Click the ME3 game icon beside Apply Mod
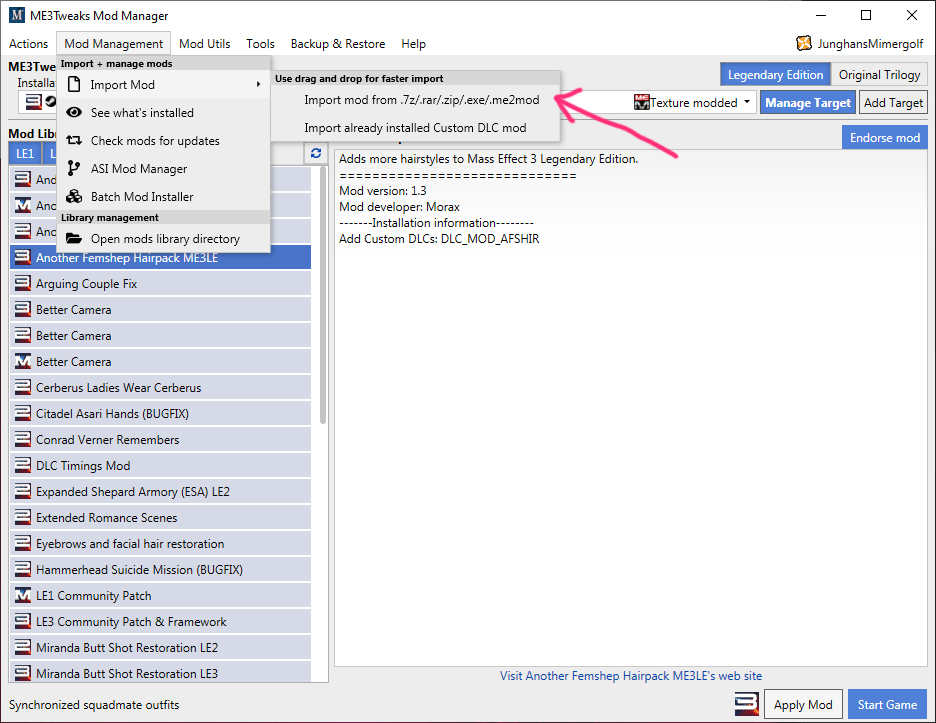This screenshot has width=936, height=723. [x=746, y=704]
